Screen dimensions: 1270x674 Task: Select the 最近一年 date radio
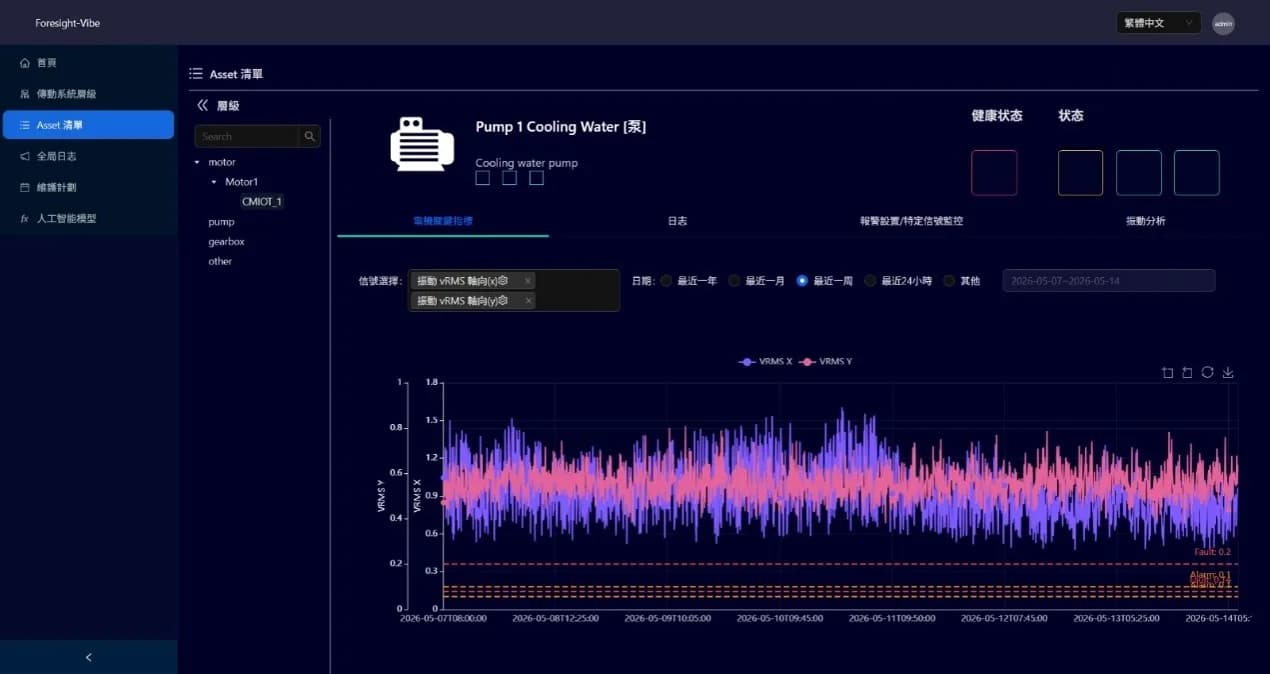click(666, 281)
